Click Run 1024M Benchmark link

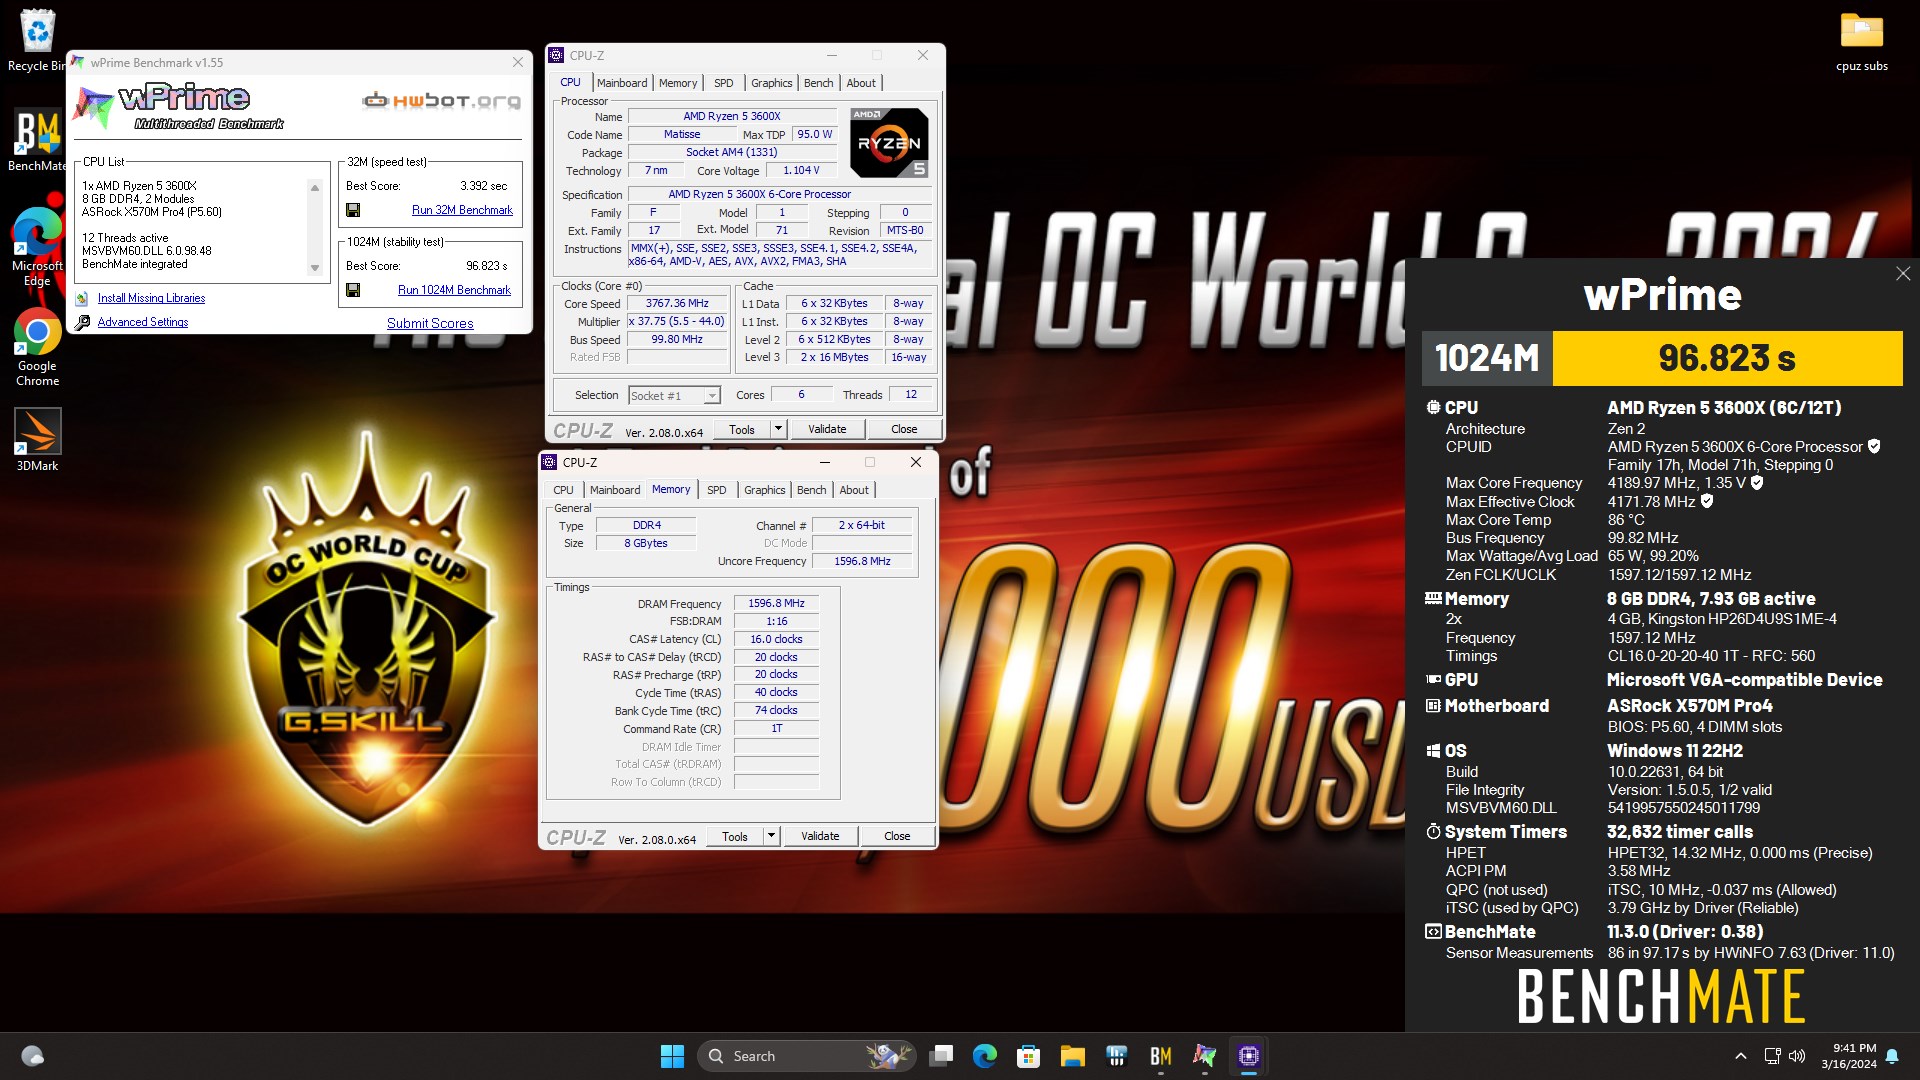click(454, 290)
